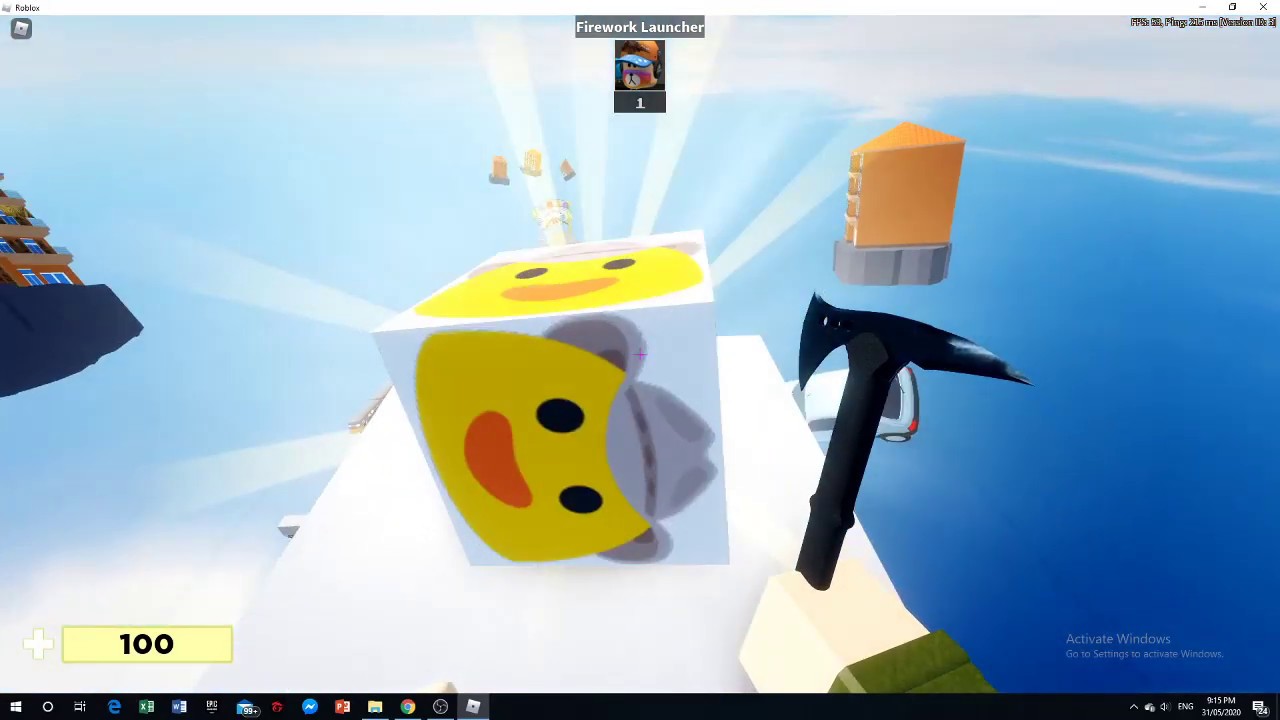Open OneDrive tray icon

tap(1149, 707)
